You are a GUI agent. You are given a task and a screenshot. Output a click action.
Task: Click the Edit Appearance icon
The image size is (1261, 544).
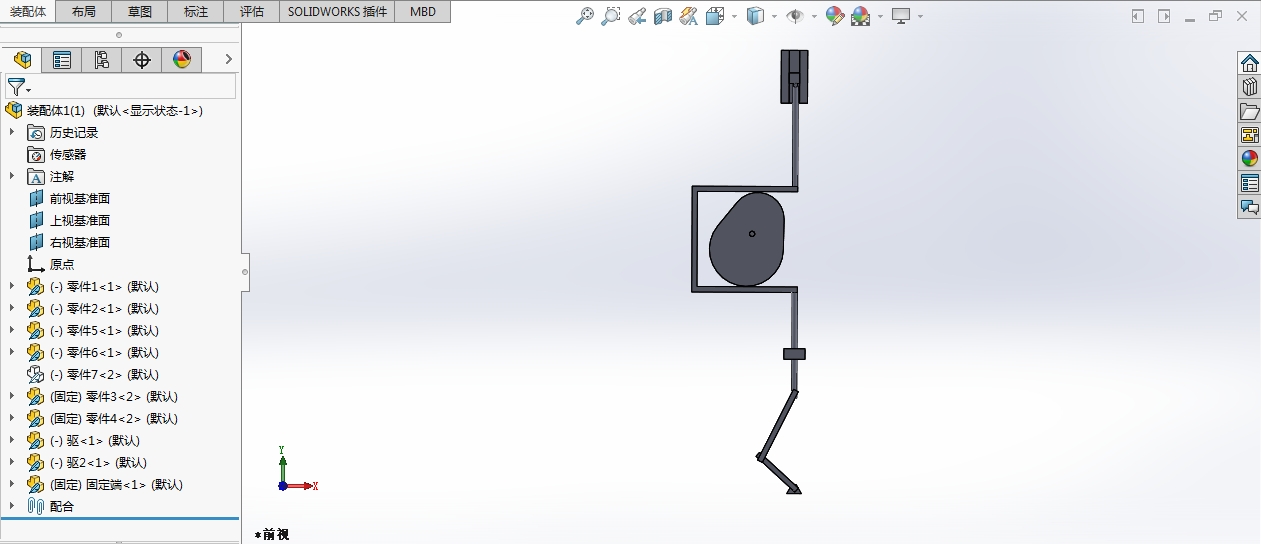pos(835,16)
